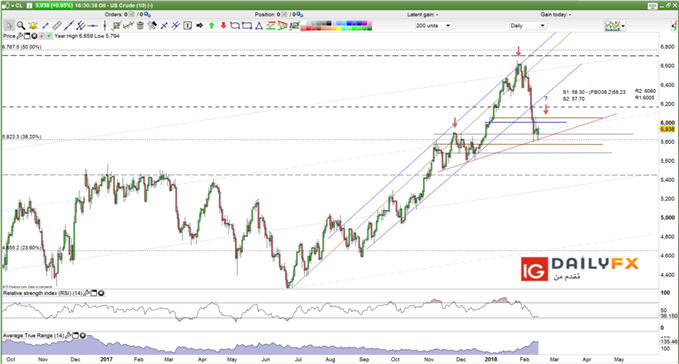Expand the side panel at right edge
Screen dimensions: 679x364
click(x=675, y=26)
